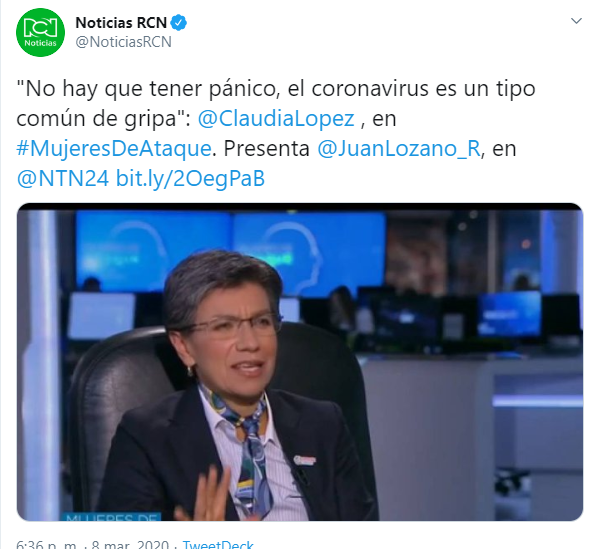Visit the @NoticiasRCN handle
Image resolution: width=597 pixels, height=549 pixels.
pos(123,42)
